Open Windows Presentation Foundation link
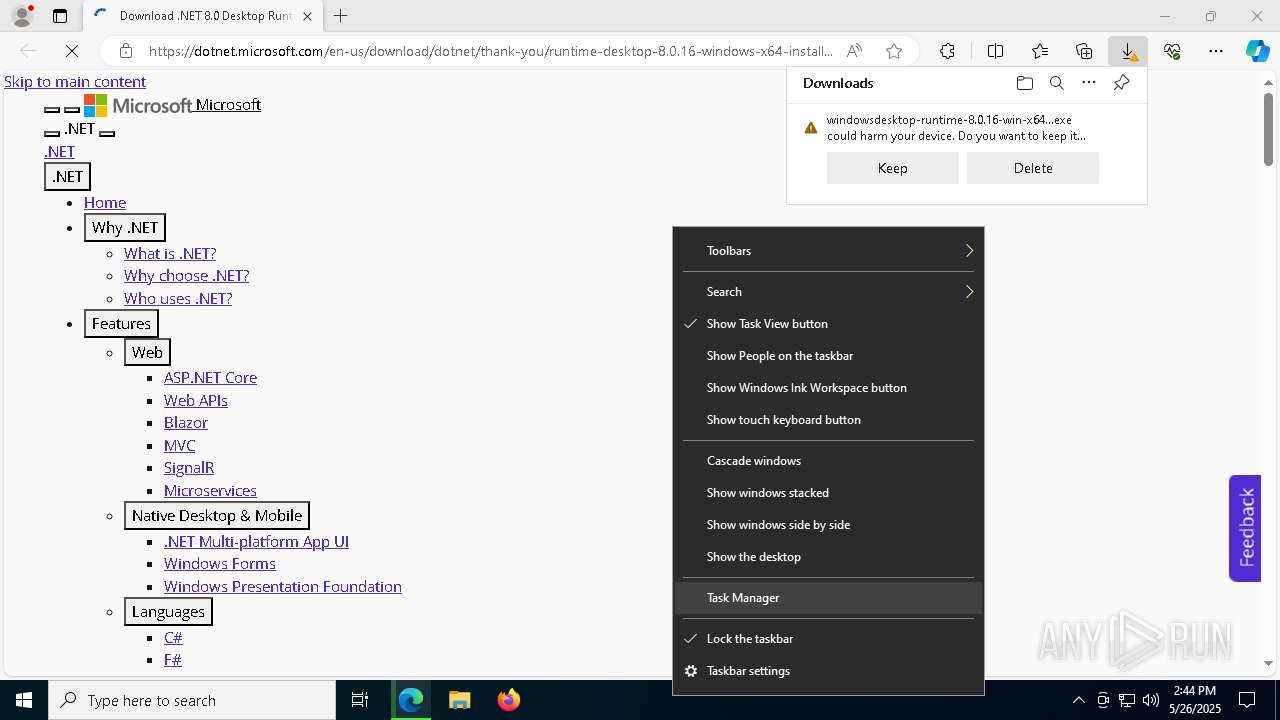 click(x=283, y=587)
